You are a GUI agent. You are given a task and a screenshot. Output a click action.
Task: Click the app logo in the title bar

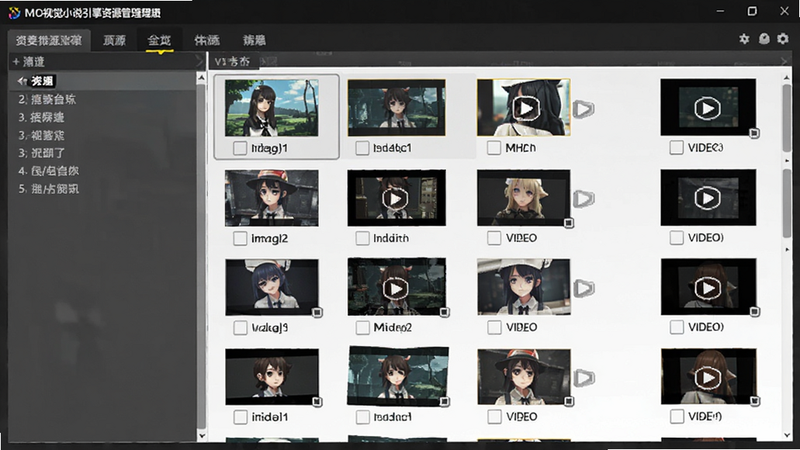pos(14,12)
